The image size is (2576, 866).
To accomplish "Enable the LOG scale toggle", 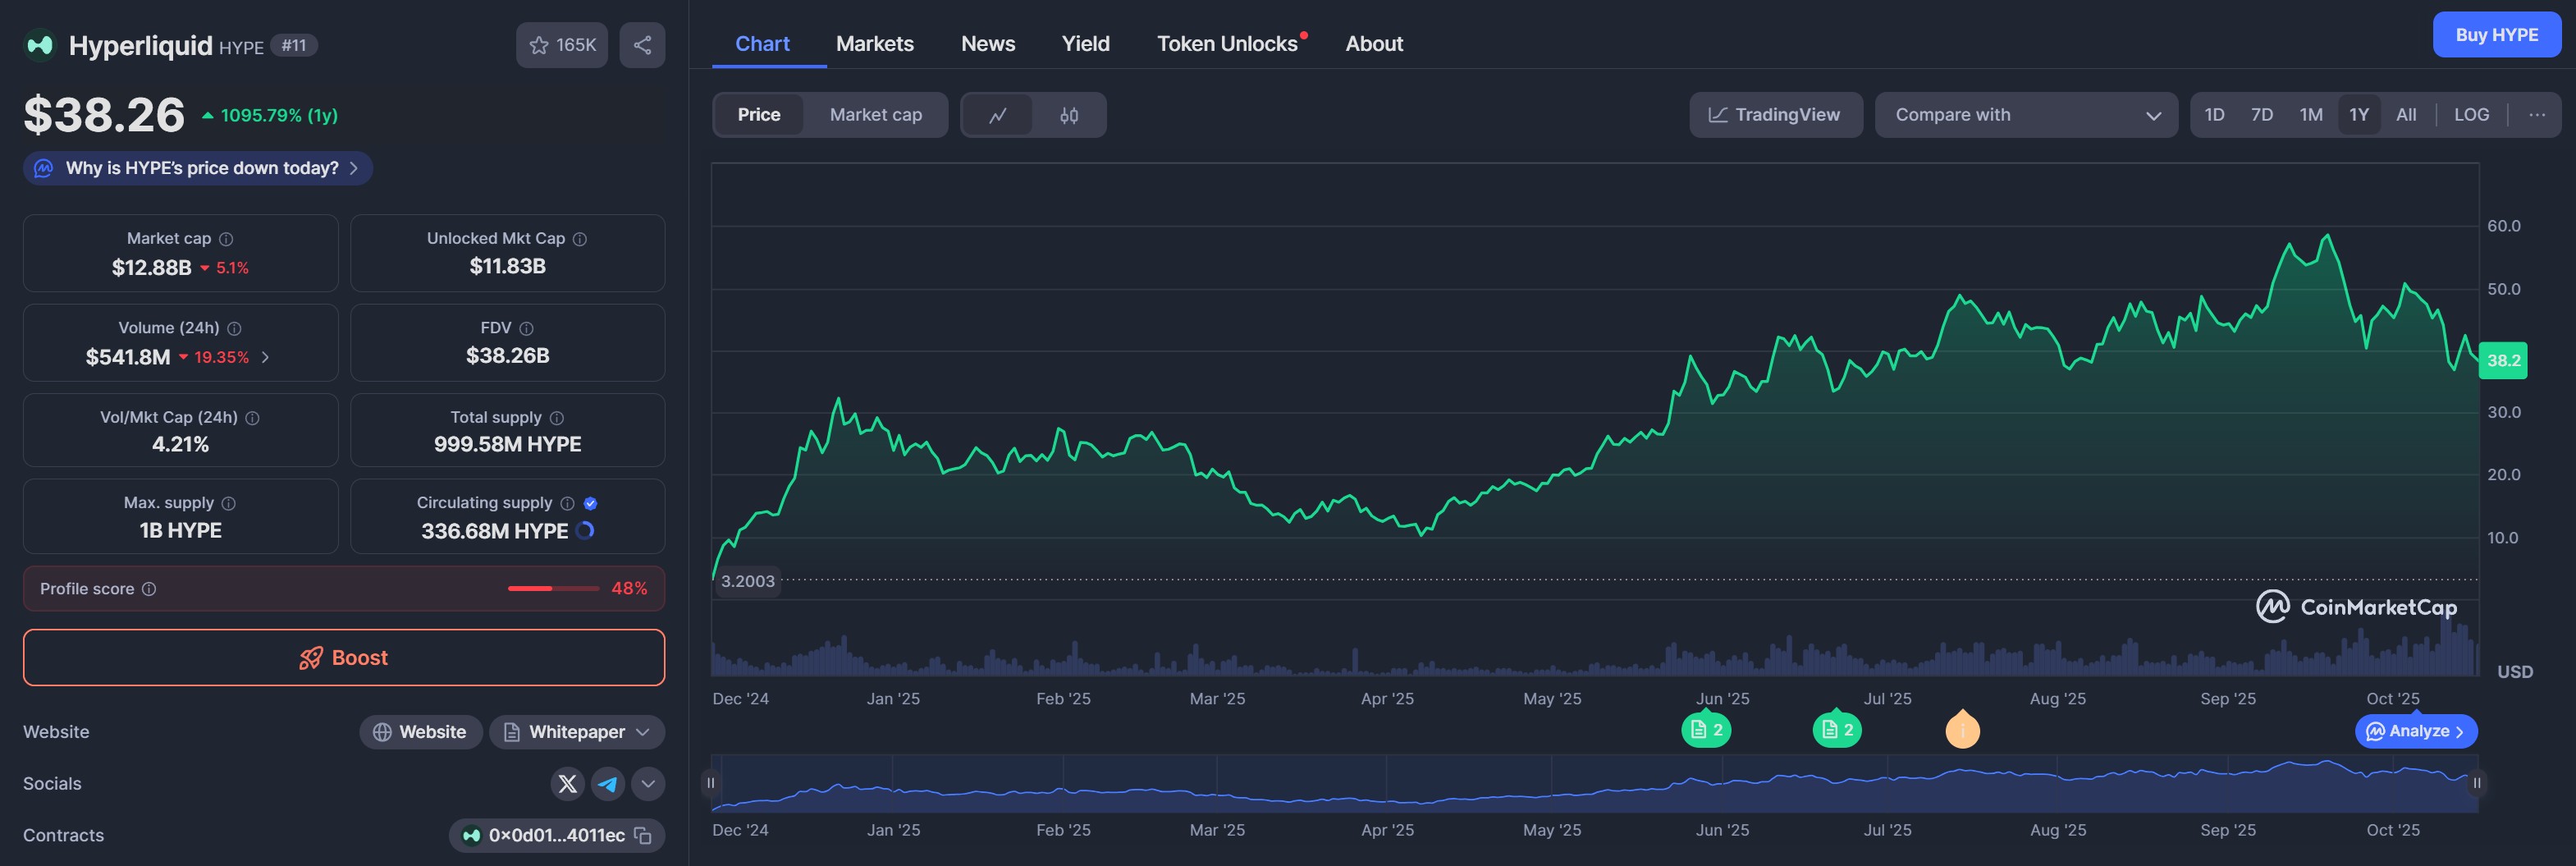I will click(x=2471, y=115).
